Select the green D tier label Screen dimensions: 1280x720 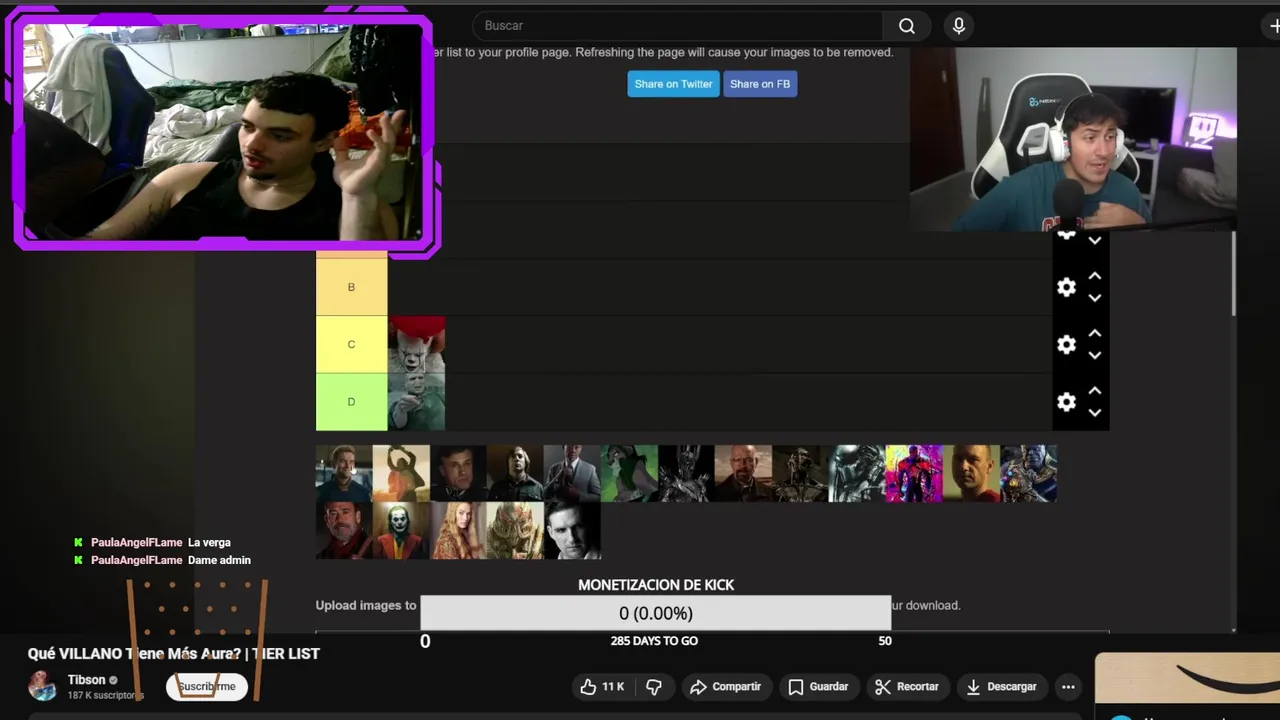351,402
